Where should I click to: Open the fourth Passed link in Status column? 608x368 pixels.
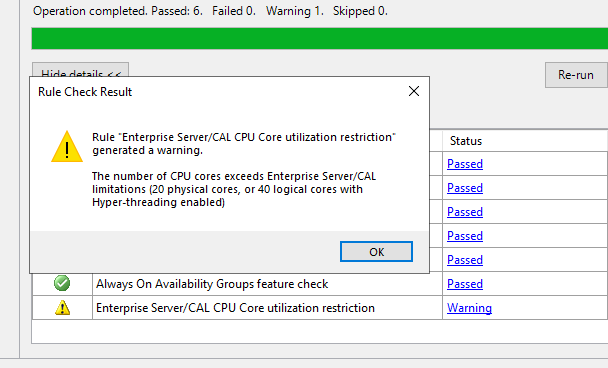465,236
